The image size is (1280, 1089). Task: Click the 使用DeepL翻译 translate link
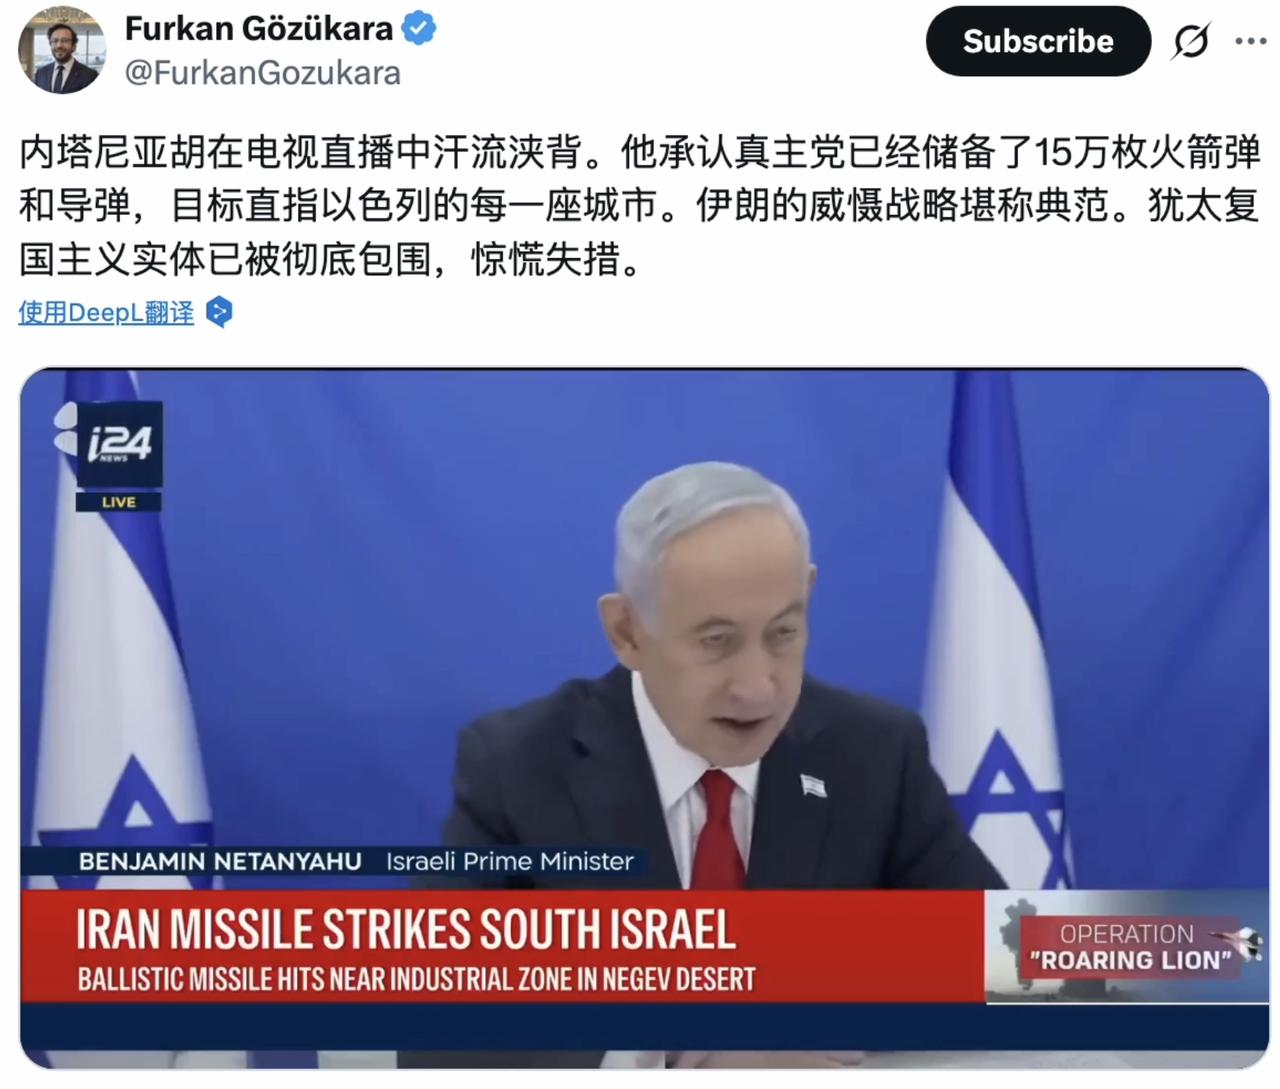(106, 313)
